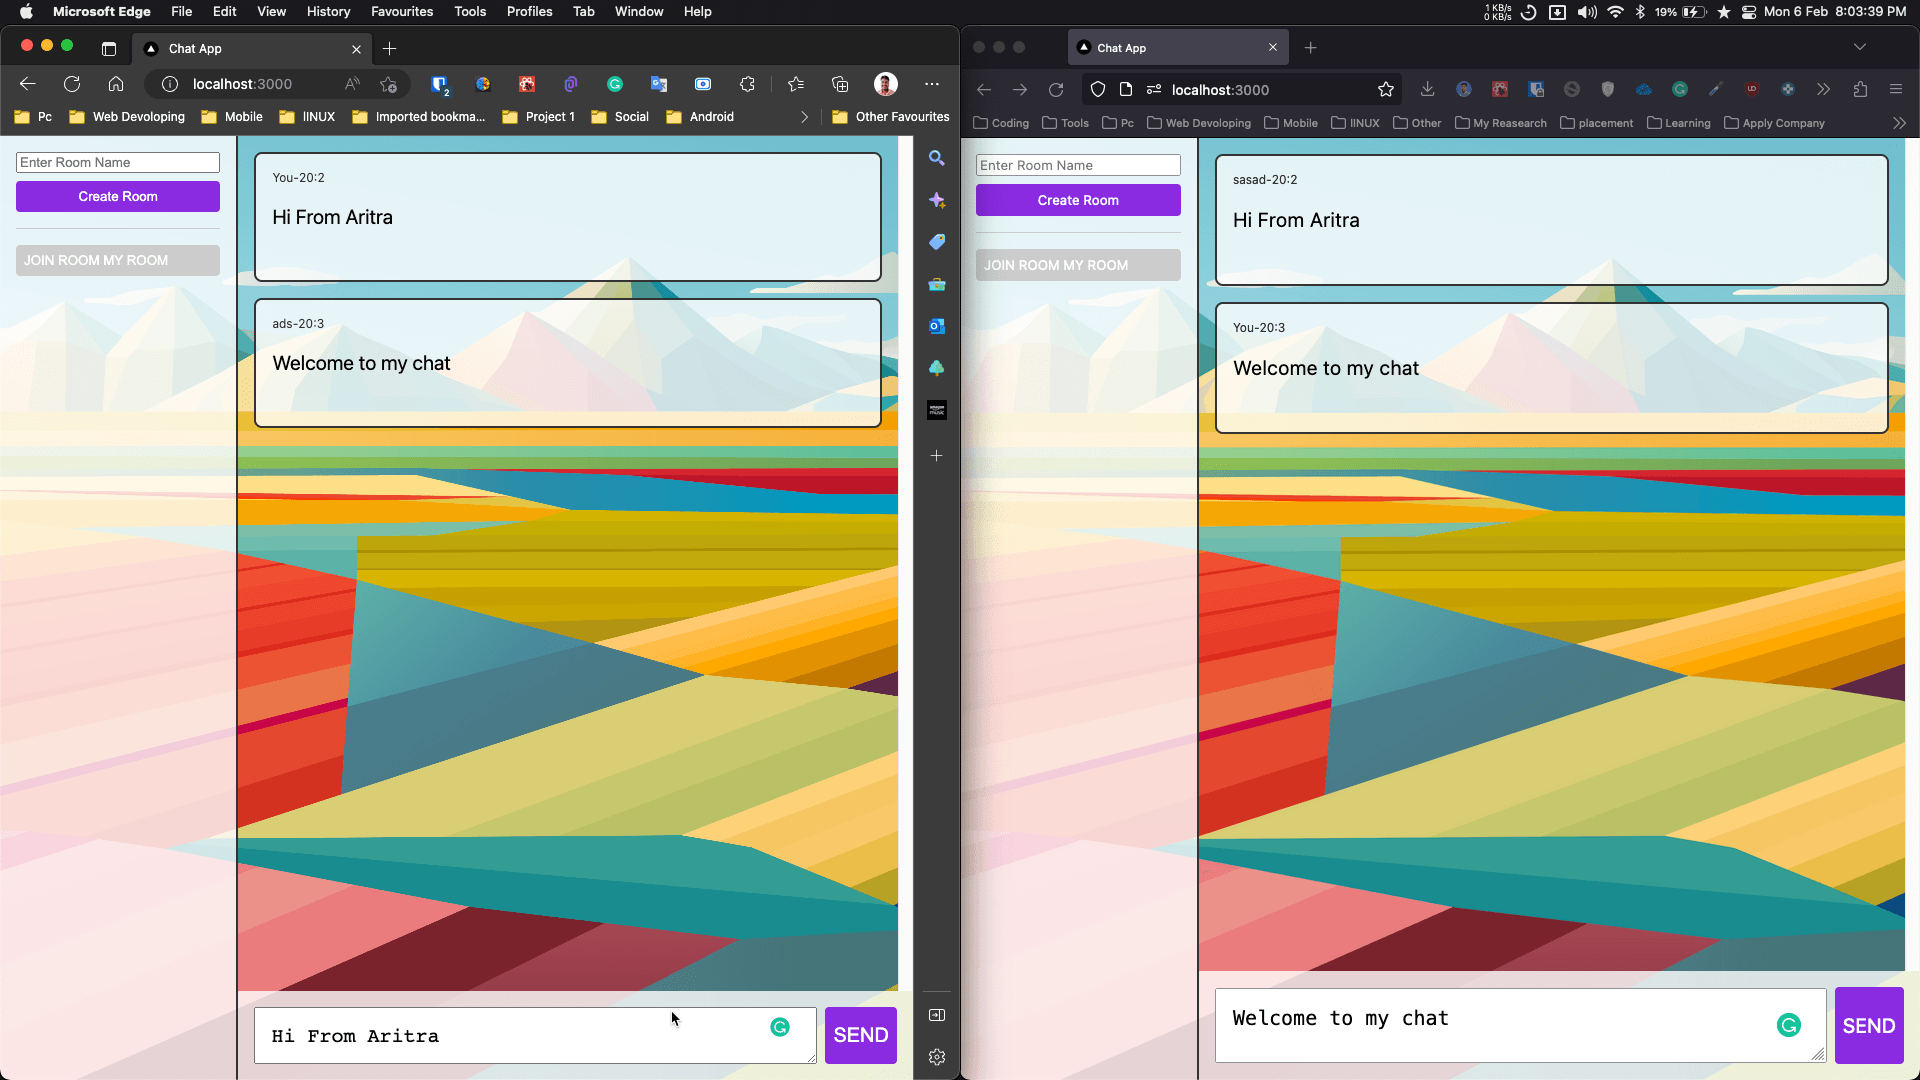The image size is (1920, 1080).
Task: Click the Firefox downloads arrow icon
Action: point(1427,90)
